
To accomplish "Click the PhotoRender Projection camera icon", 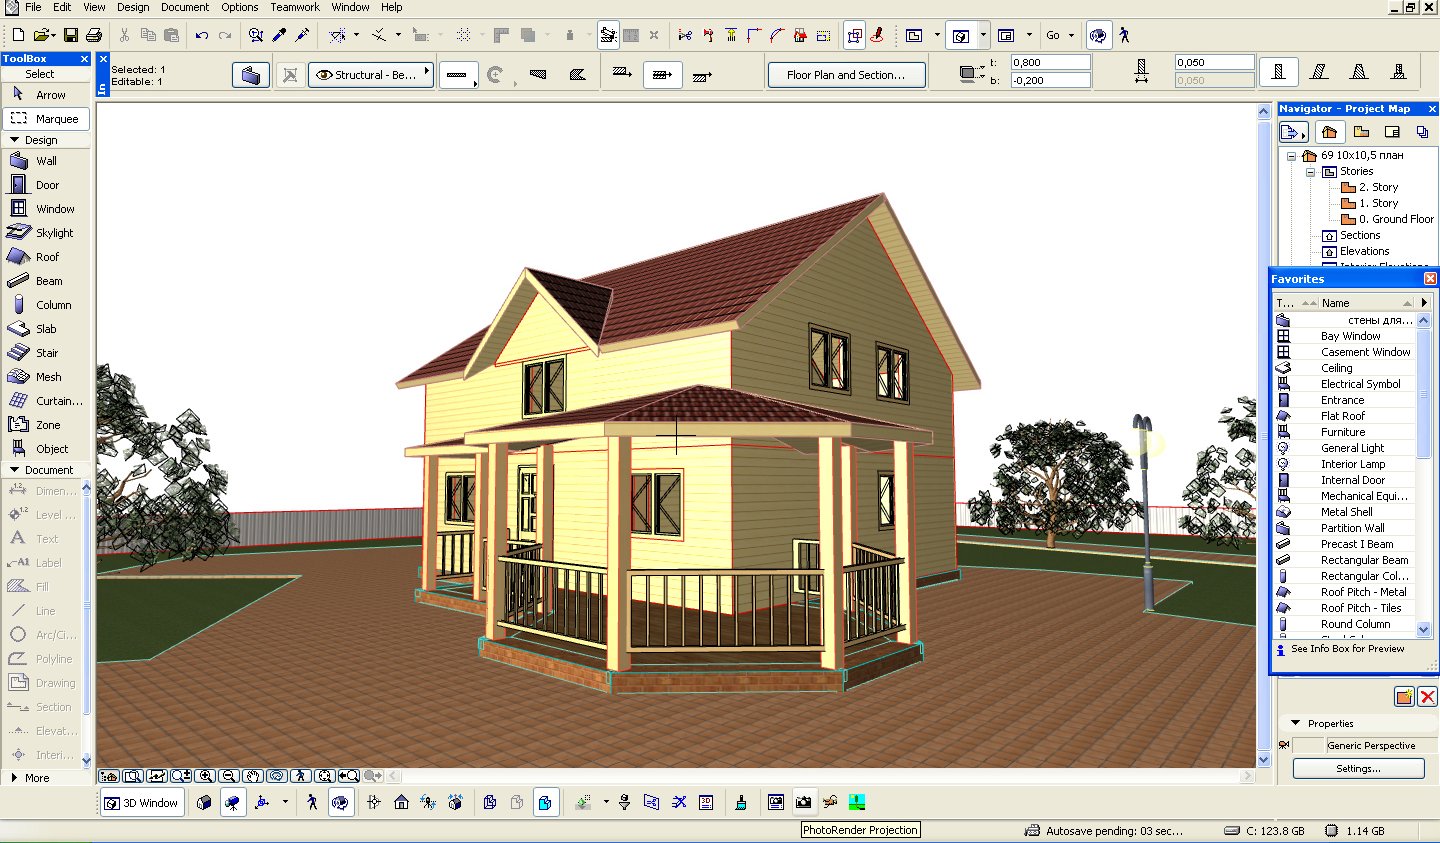I will point(803,802).
